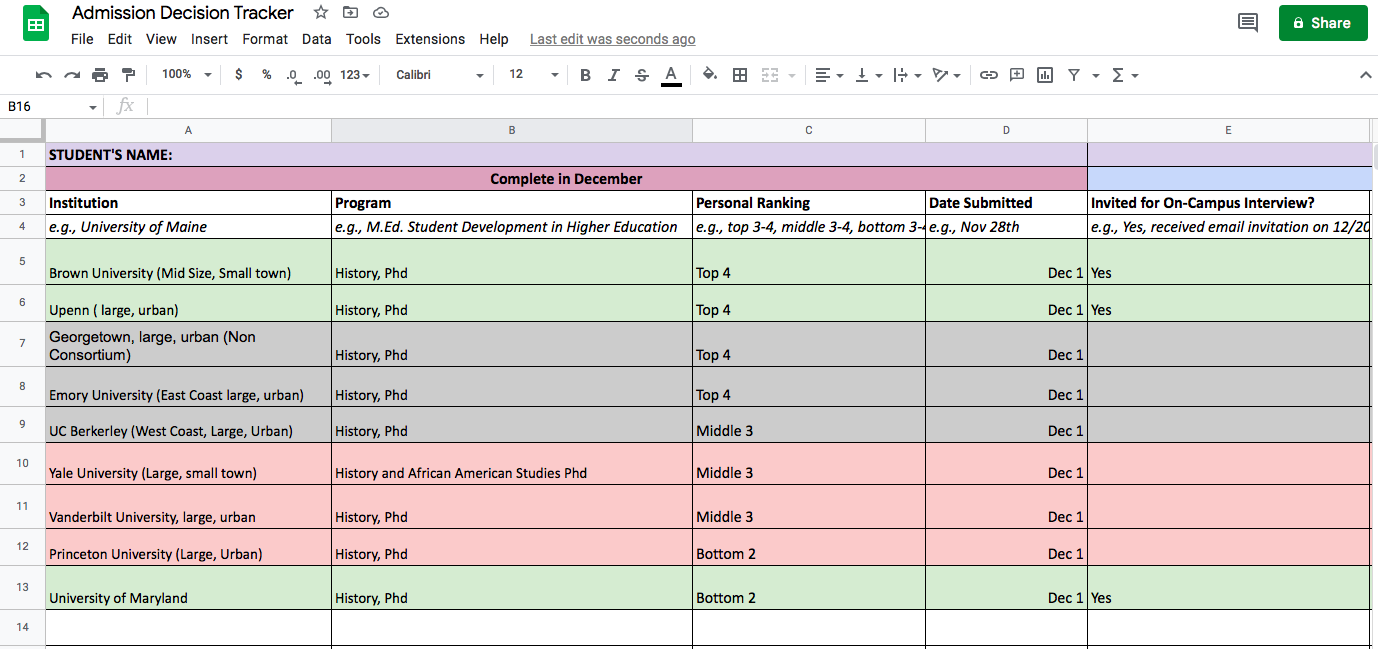Click the create filter icon

pyautogui.click(x=1071, y=74)
